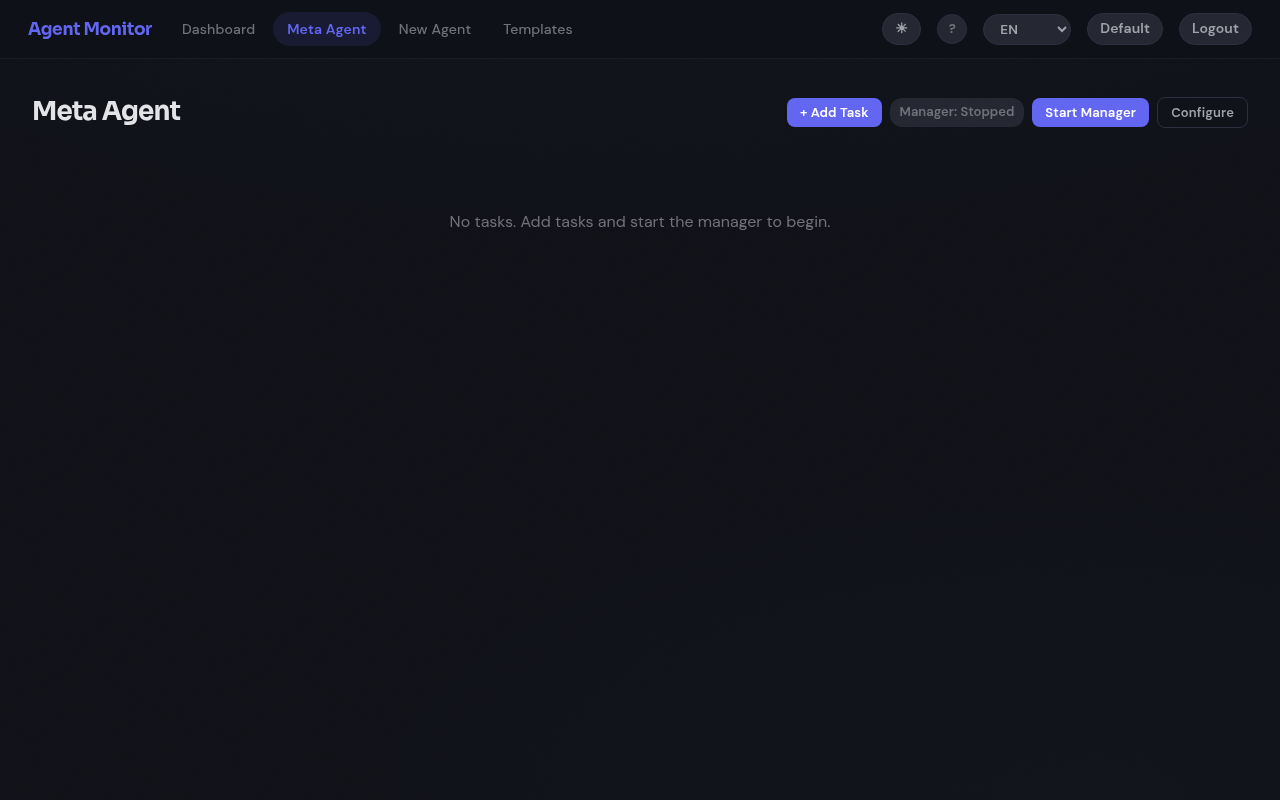Click the Manager: Stopped status badge

point(957,112)
